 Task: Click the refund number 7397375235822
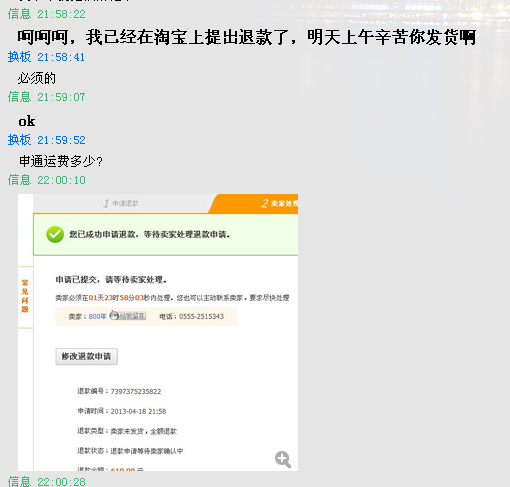coord(136,391)
